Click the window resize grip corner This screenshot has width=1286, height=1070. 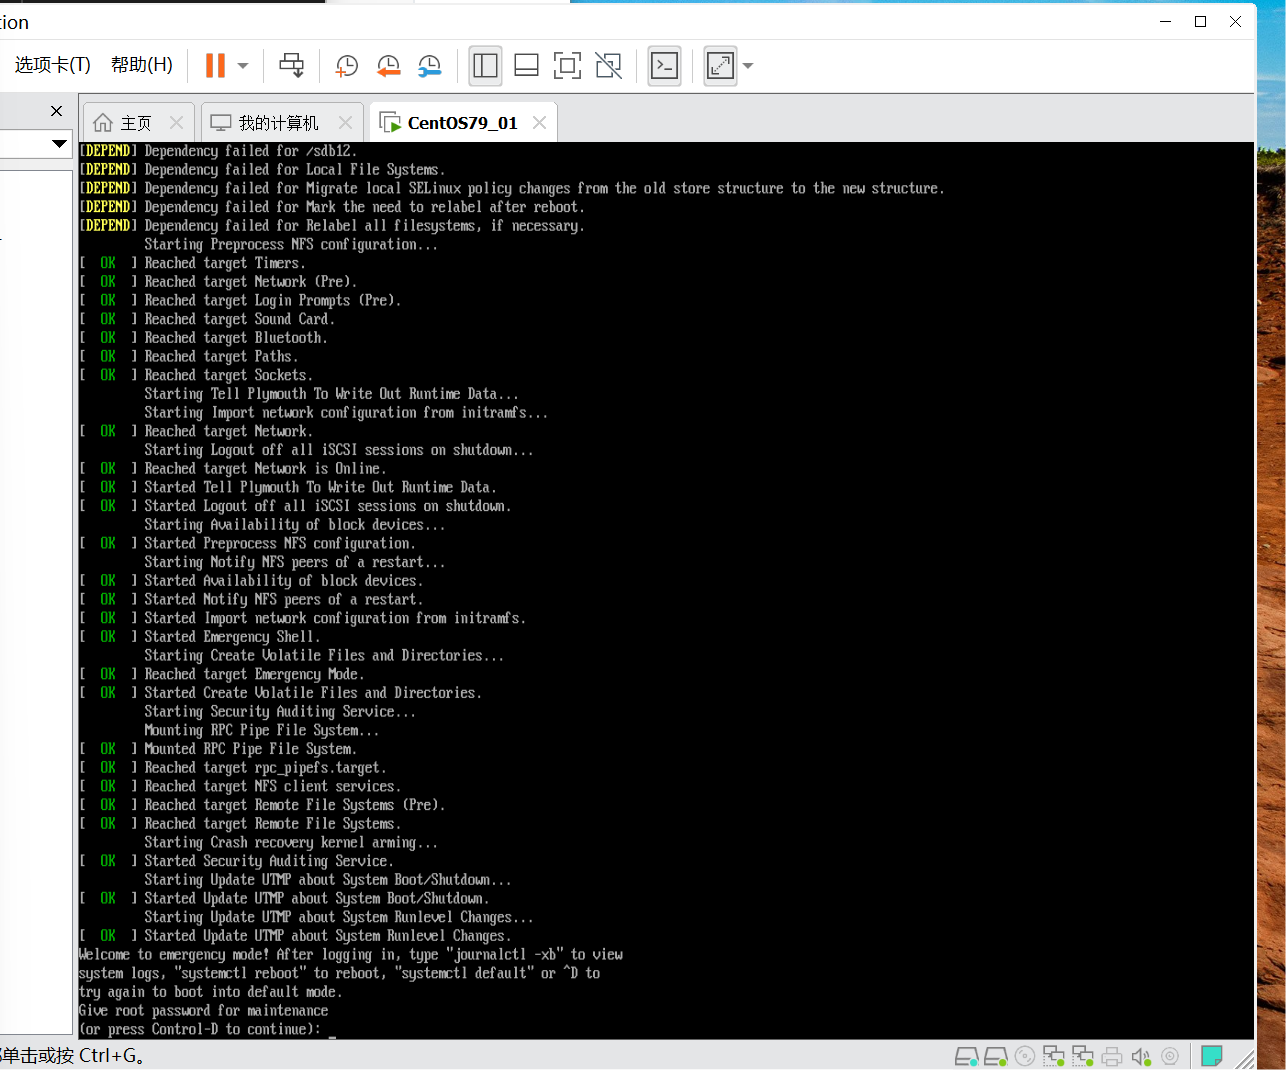coord(1245,1058)
